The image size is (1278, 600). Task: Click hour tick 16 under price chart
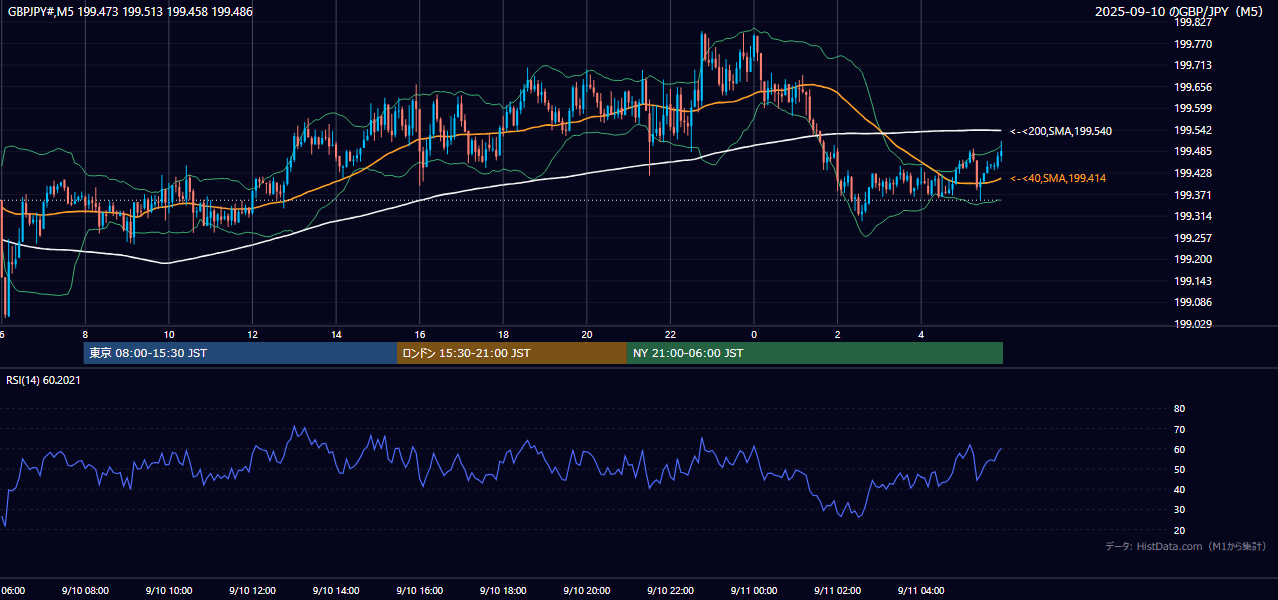click(x=420, y=335)
